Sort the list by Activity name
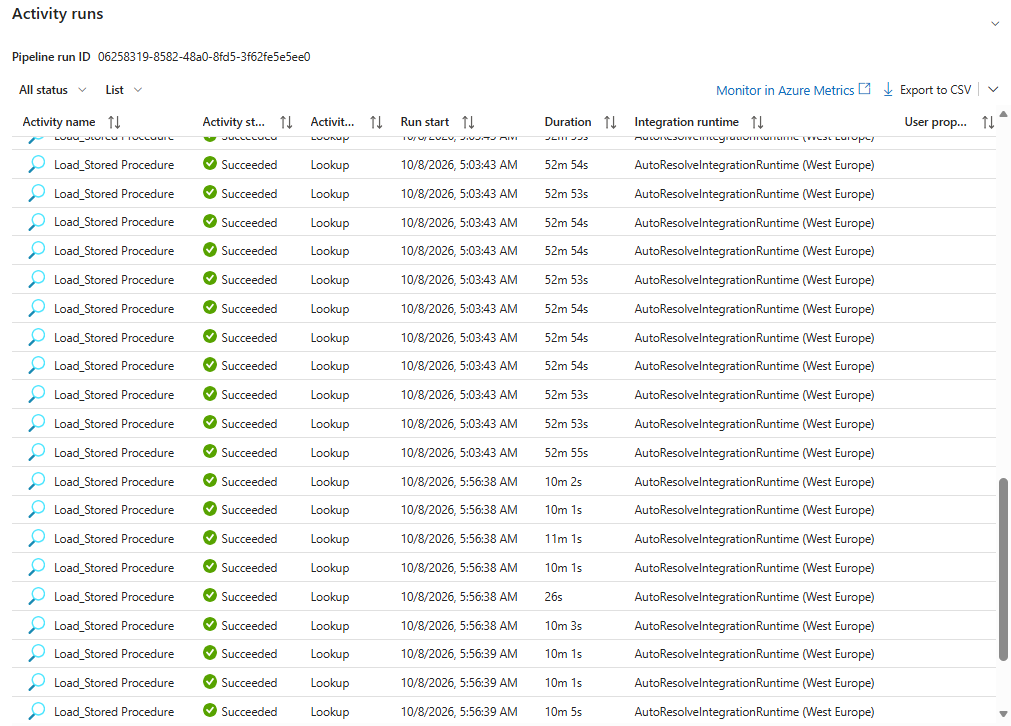Viewport: 1011px width, 726px height. tap(114, 122)
